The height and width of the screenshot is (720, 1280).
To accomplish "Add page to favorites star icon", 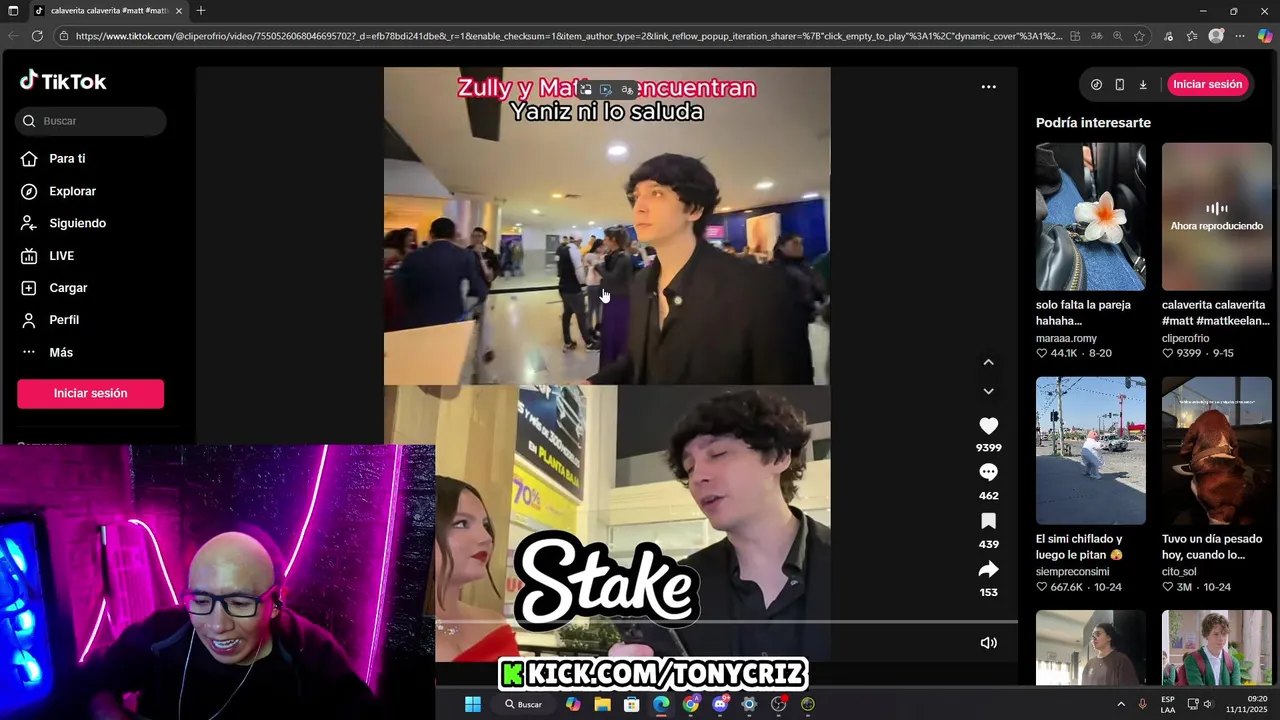I will coord(1139,36).
